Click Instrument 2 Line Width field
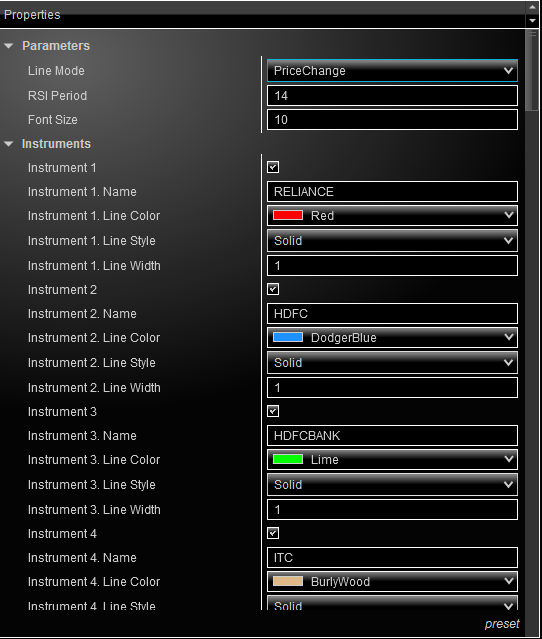 pos(392,388)
